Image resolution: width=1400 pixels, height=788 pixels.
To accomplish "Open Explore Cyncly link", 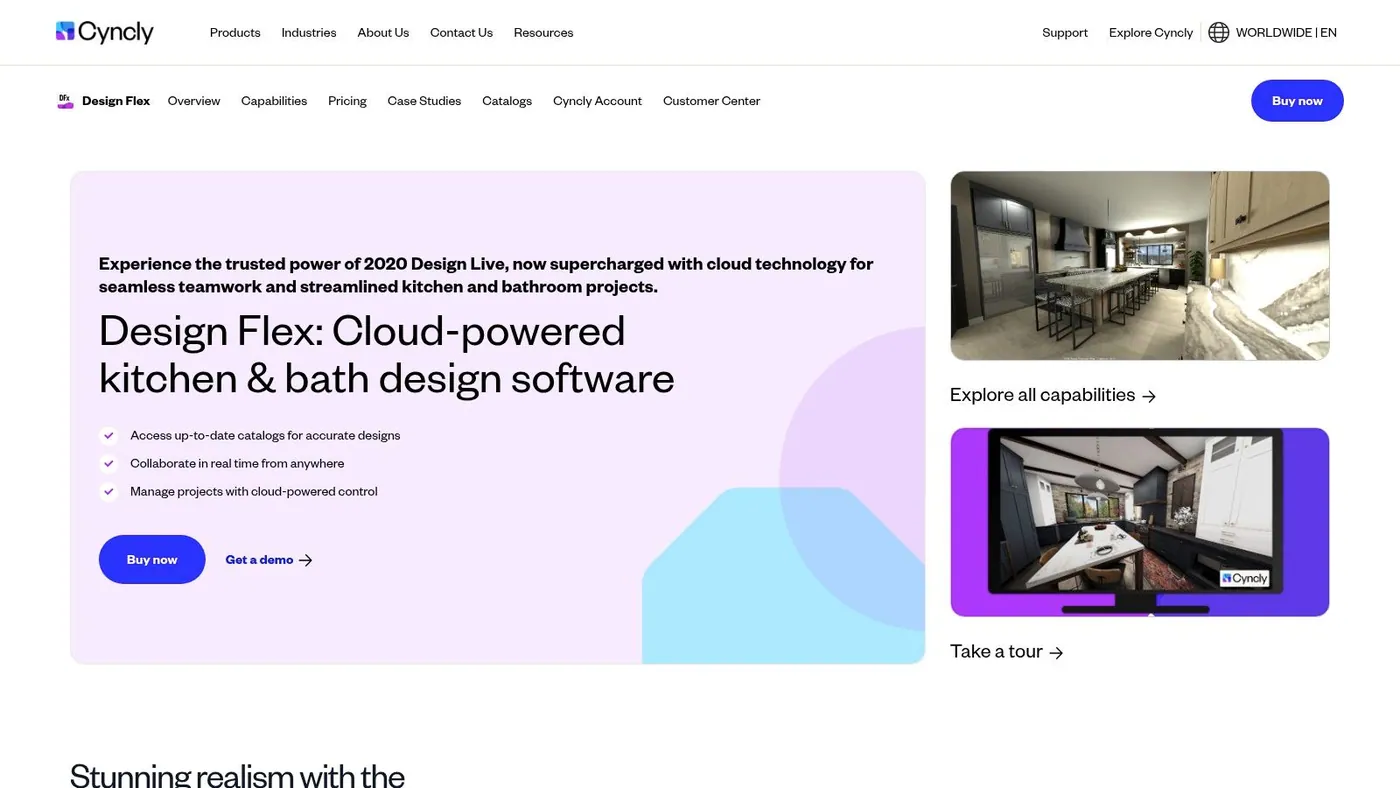I will click(x=1151, y=33).
